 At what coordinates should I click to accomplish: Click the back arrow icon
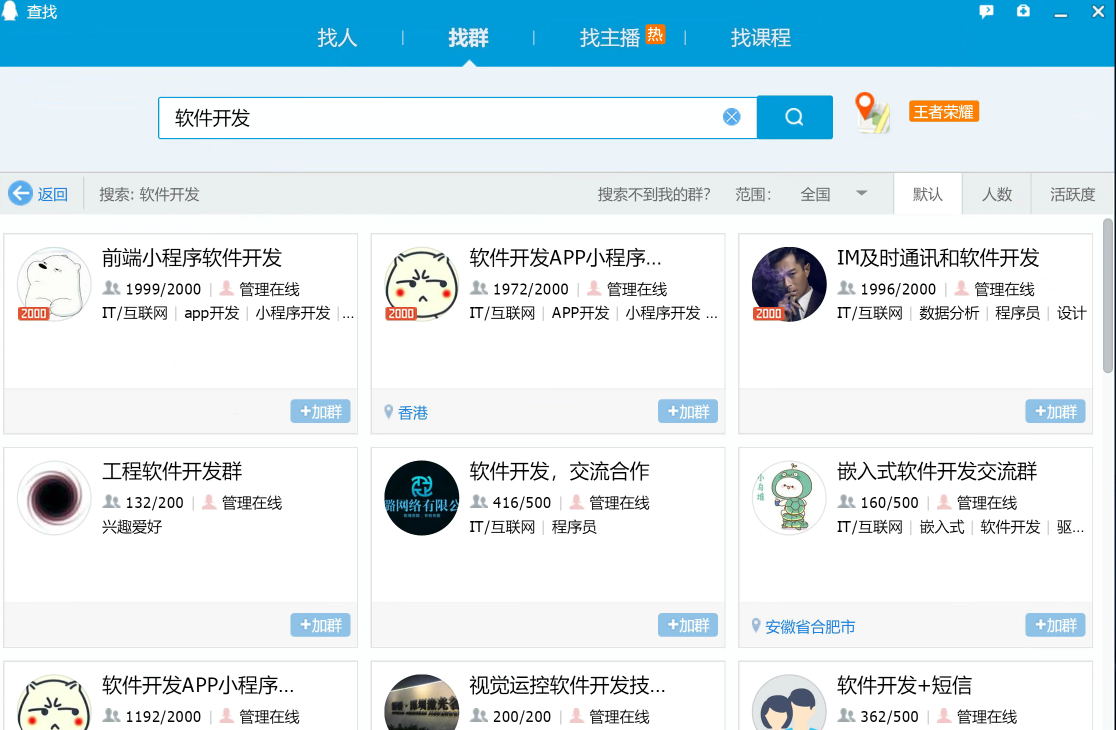pos(20,194)
